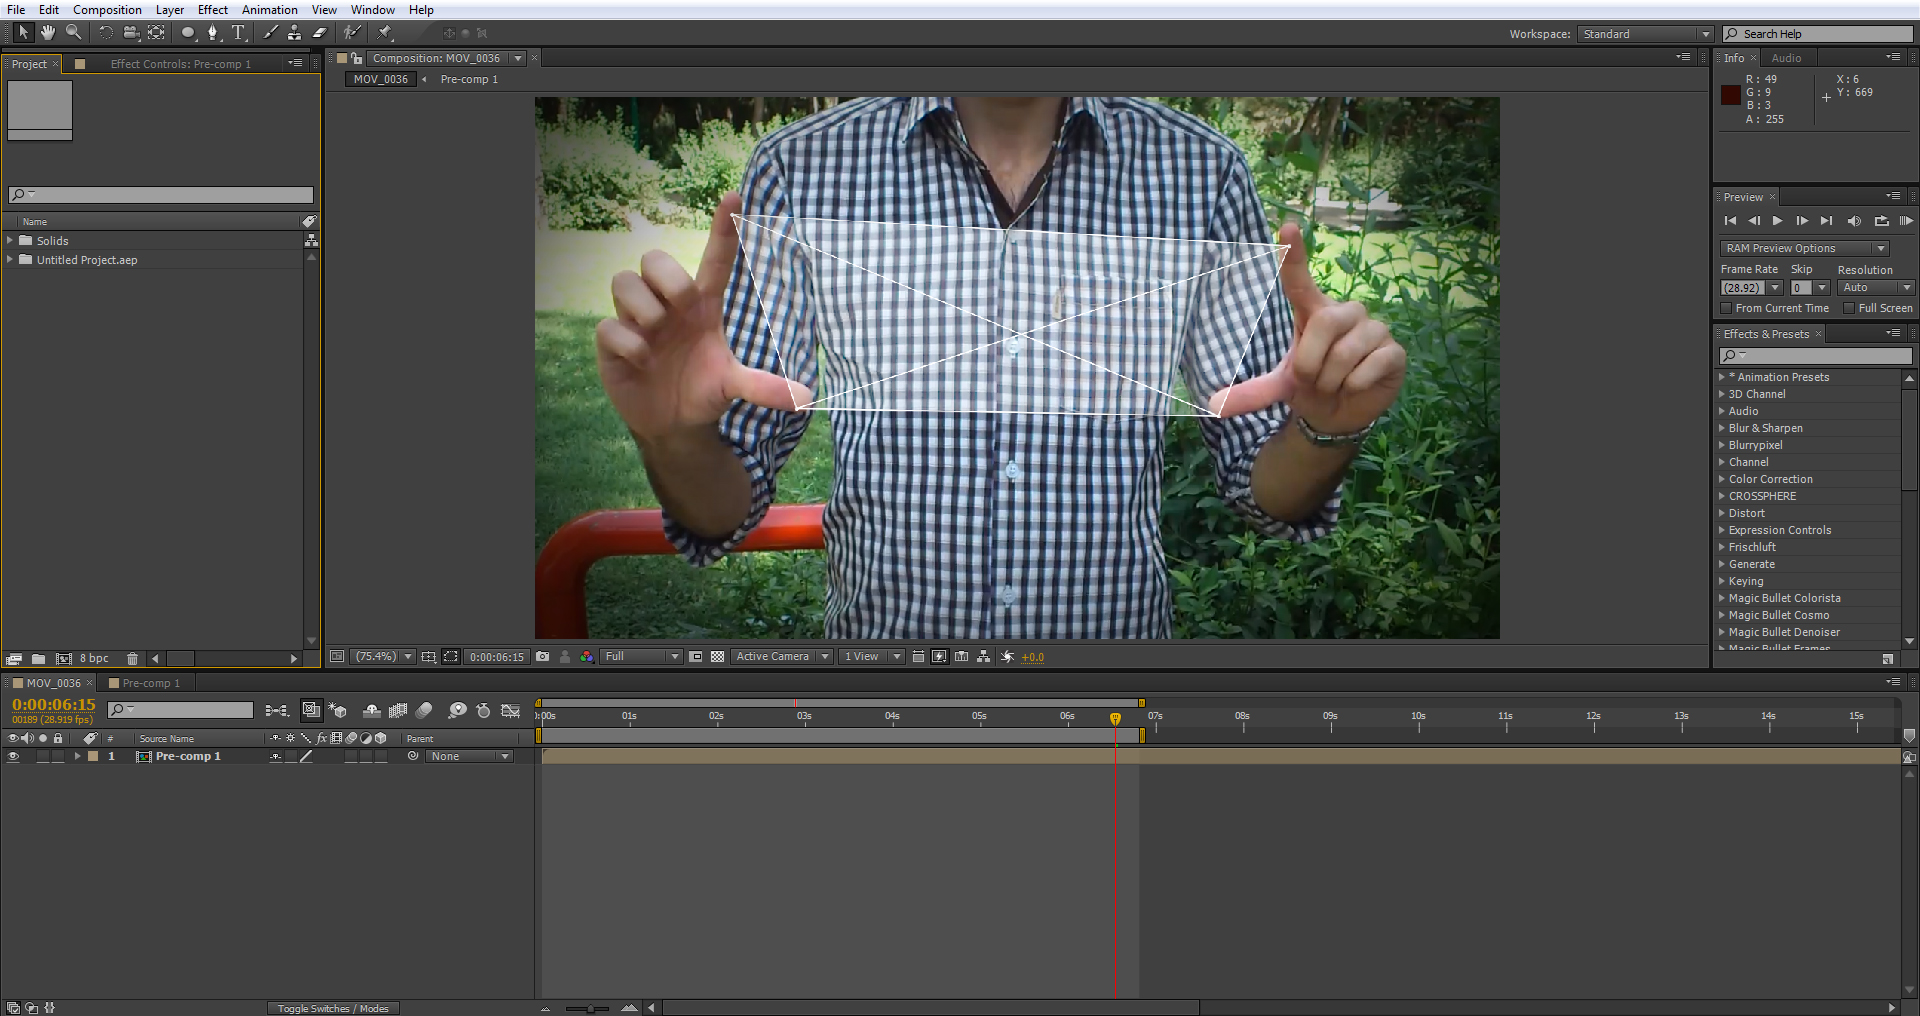The image size is (1920, 1016).
Task: Toggle Pre-comp 1 layer visibility eye
Action: pos(13,757)
